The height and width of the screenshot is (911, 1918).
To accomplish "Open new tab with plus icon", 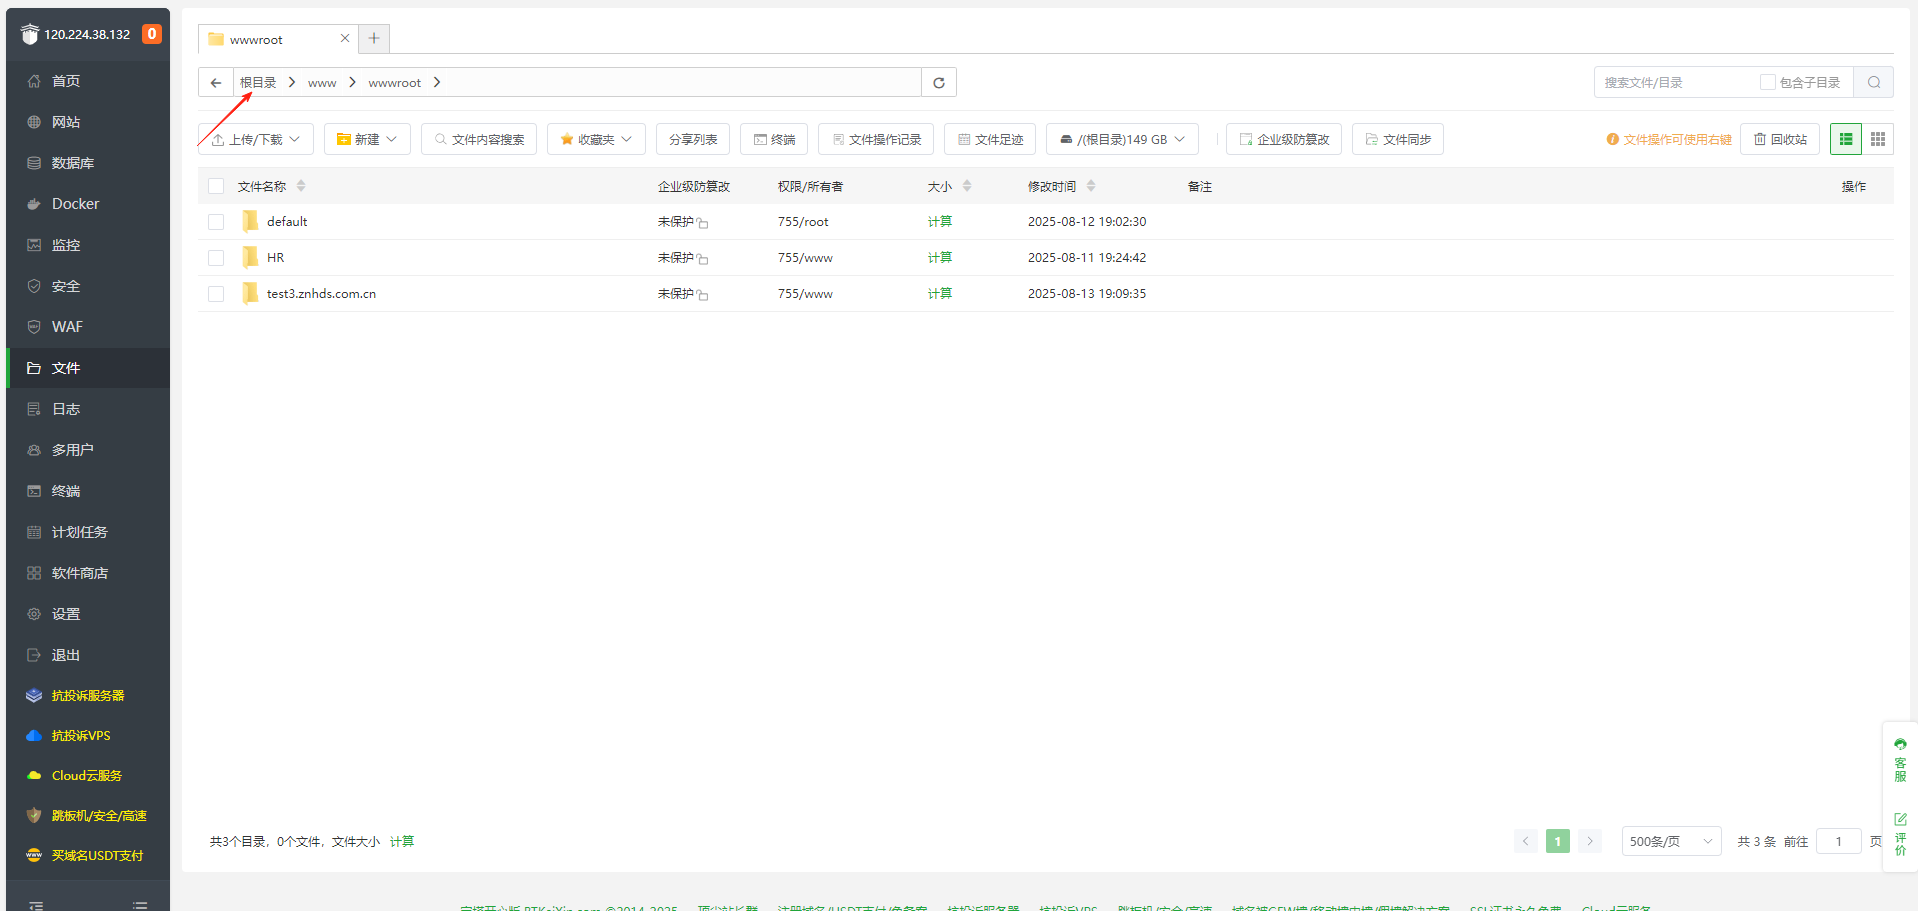I will click(x=374, y=39).
